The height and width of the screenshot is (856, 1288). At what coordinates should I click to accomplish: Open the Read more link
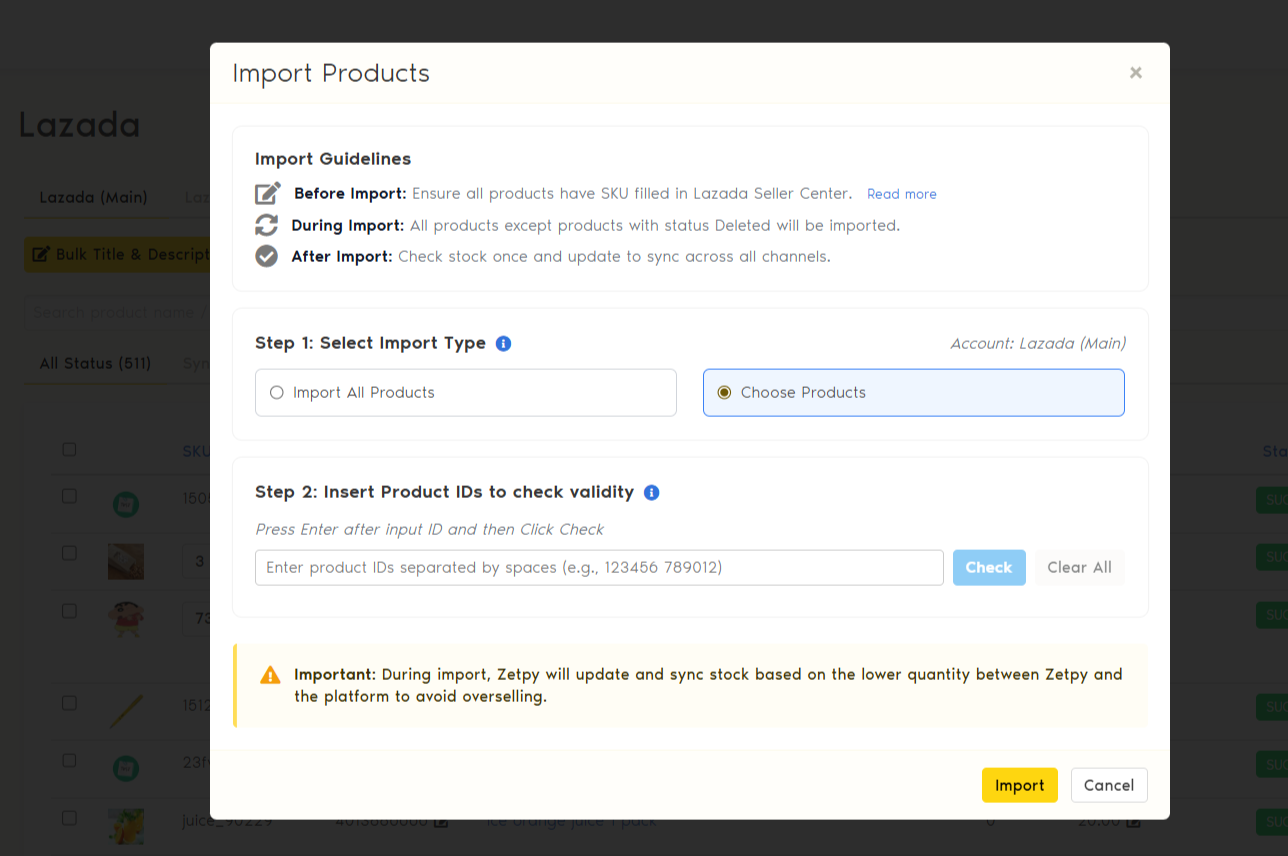coord(902,194)
